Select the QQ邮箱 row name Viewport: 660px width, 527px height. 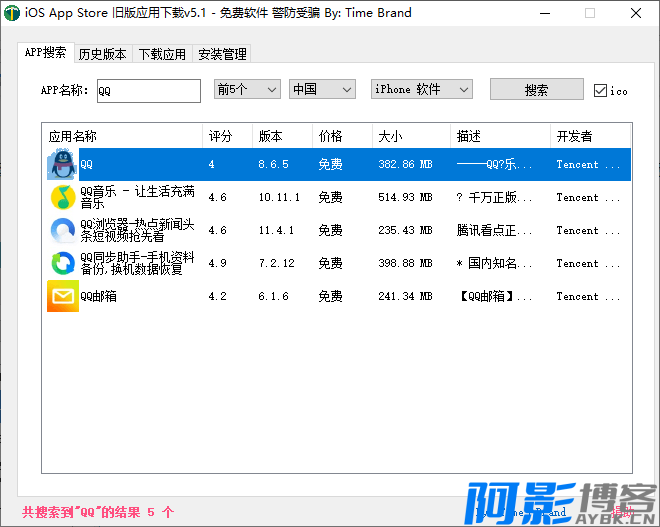click(x=98, y=296)
